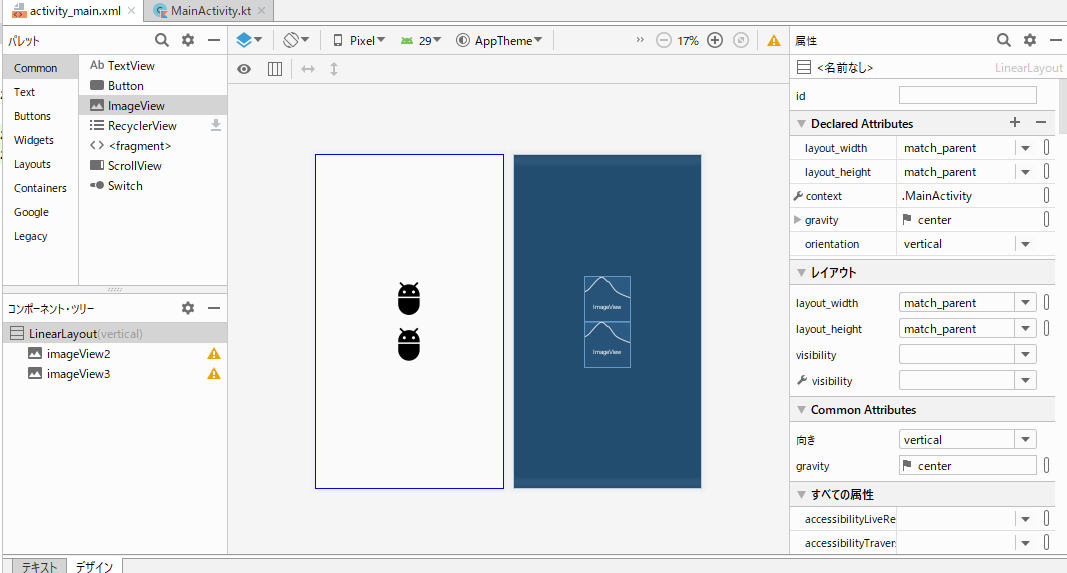This screenshot has width=1067, height=573.
Task: Click the id input field
Action: pyautogui.click(x=967, y=96)
